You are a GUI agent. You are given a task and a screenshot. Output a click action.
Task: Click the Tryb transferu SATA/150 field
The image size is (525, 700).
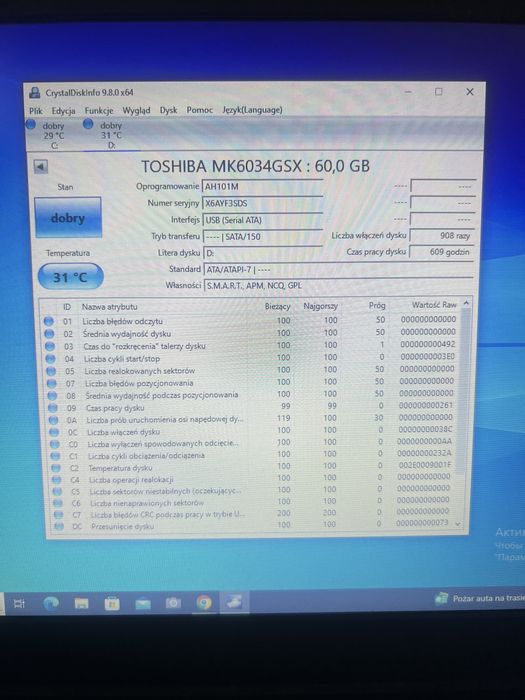[262, 236]
